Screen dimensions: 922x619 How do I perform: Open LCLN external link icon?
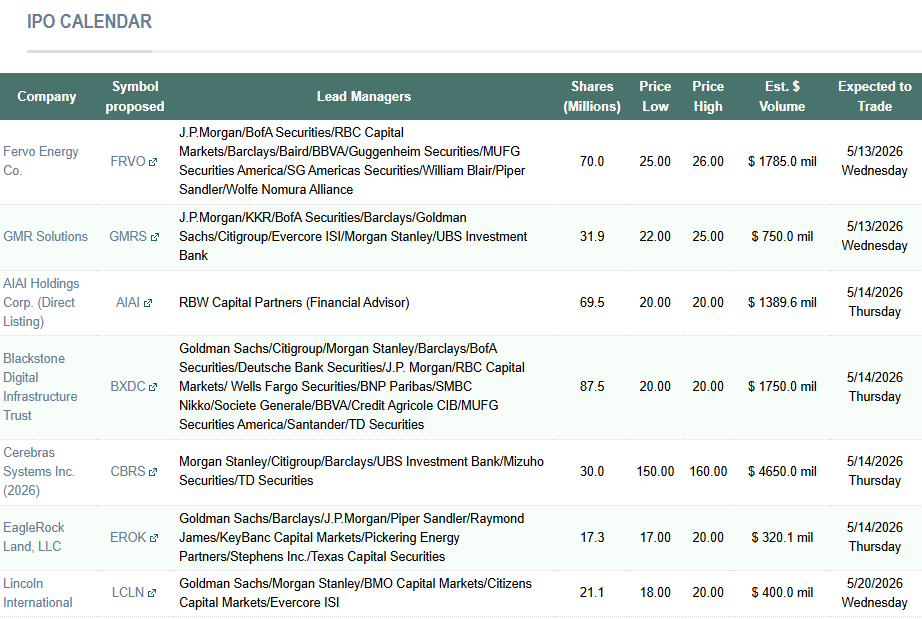click(x=152, y=593)
